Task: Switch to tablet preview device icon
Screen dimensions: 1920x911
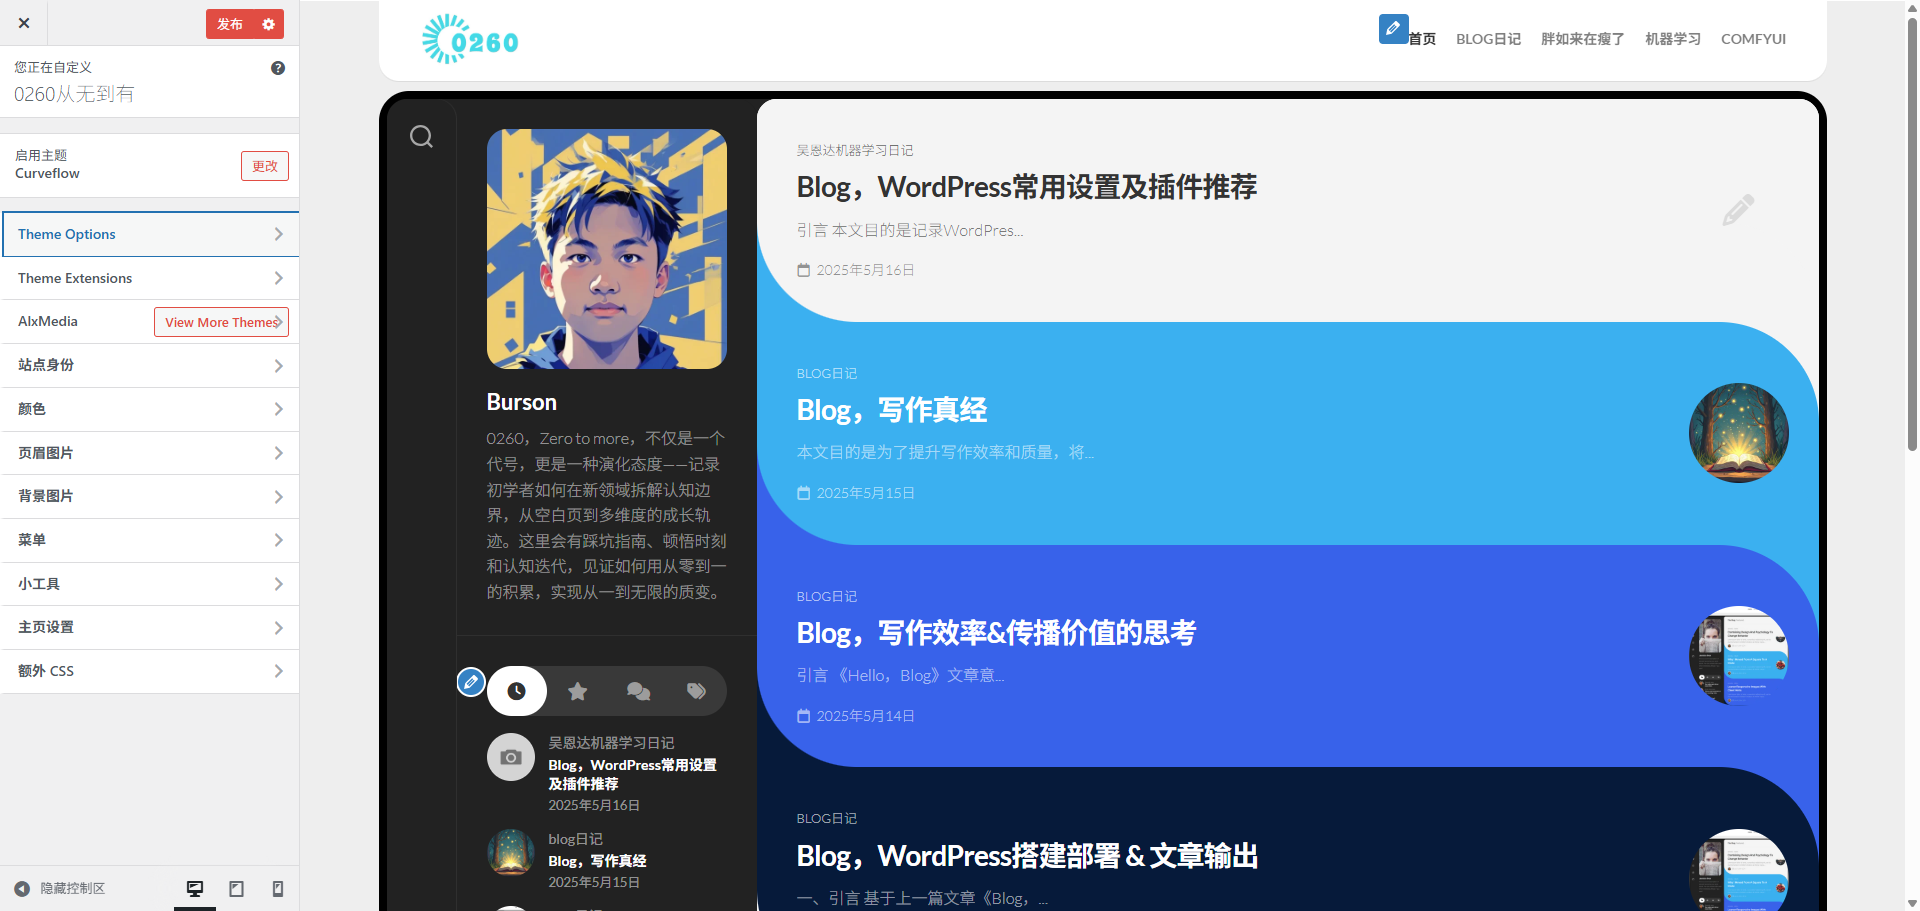Action: coord(237,888)
